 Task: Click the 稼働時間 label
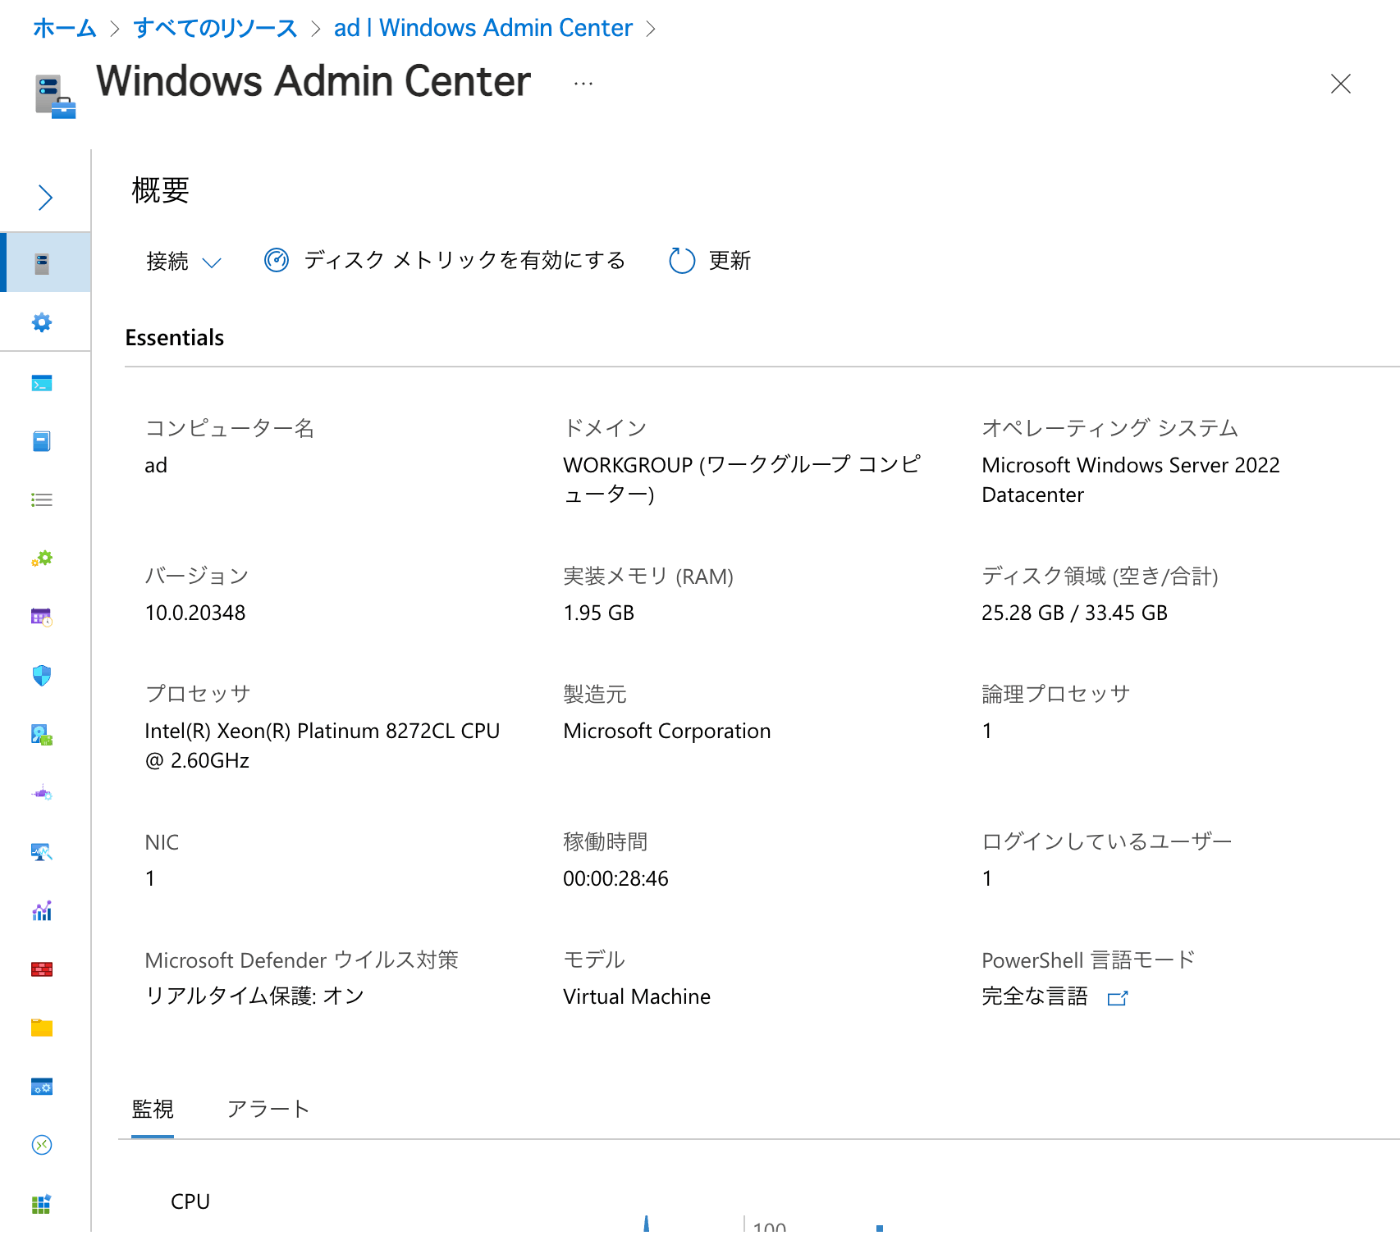click(605, 842)
